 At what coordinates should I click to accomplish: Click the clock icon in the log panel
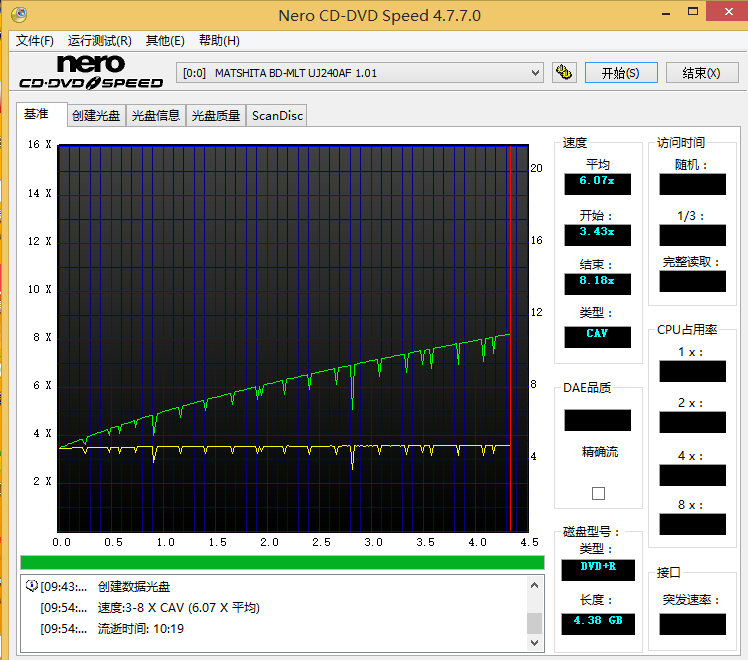(x=31, y=586)
